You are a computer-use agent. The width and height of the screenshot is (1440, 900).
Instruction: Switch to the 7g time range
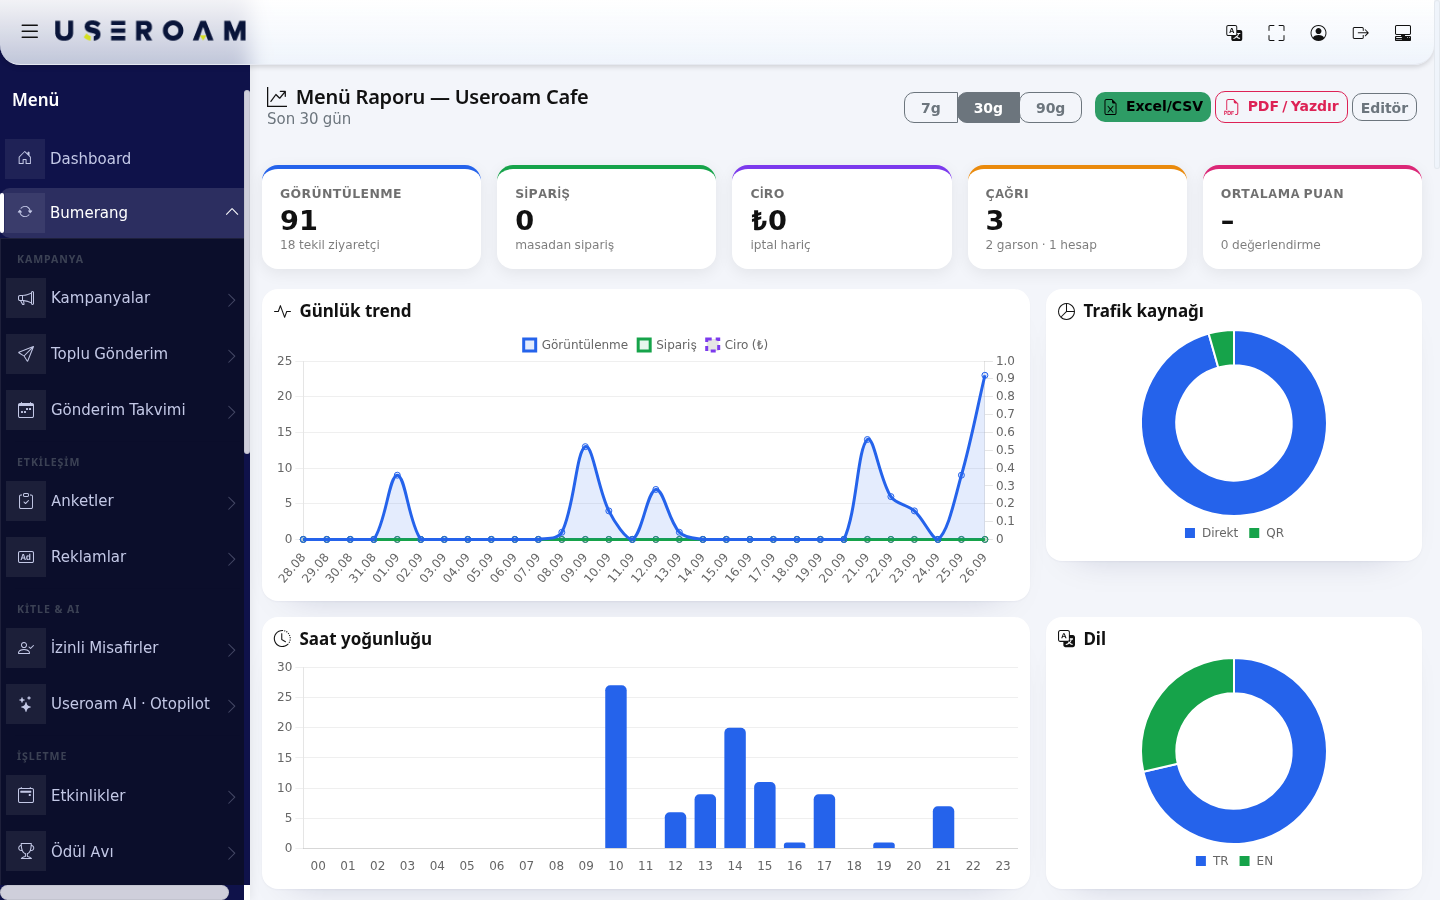[x=931, y=108]
